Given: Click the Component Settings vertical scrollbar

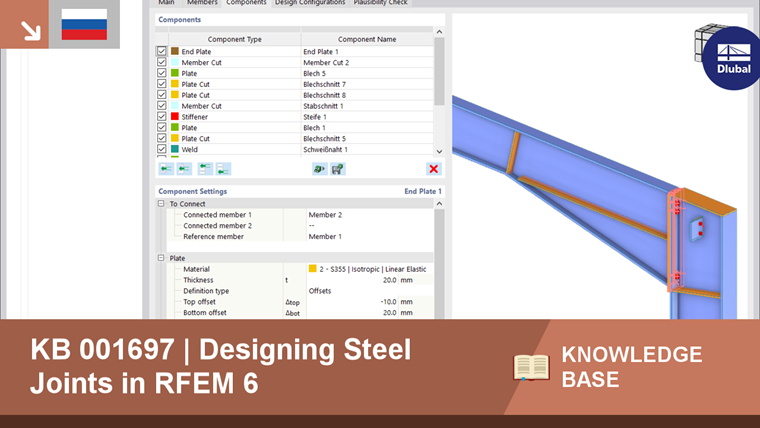Looking at the screenshot, I should click(x=439, y=264).
